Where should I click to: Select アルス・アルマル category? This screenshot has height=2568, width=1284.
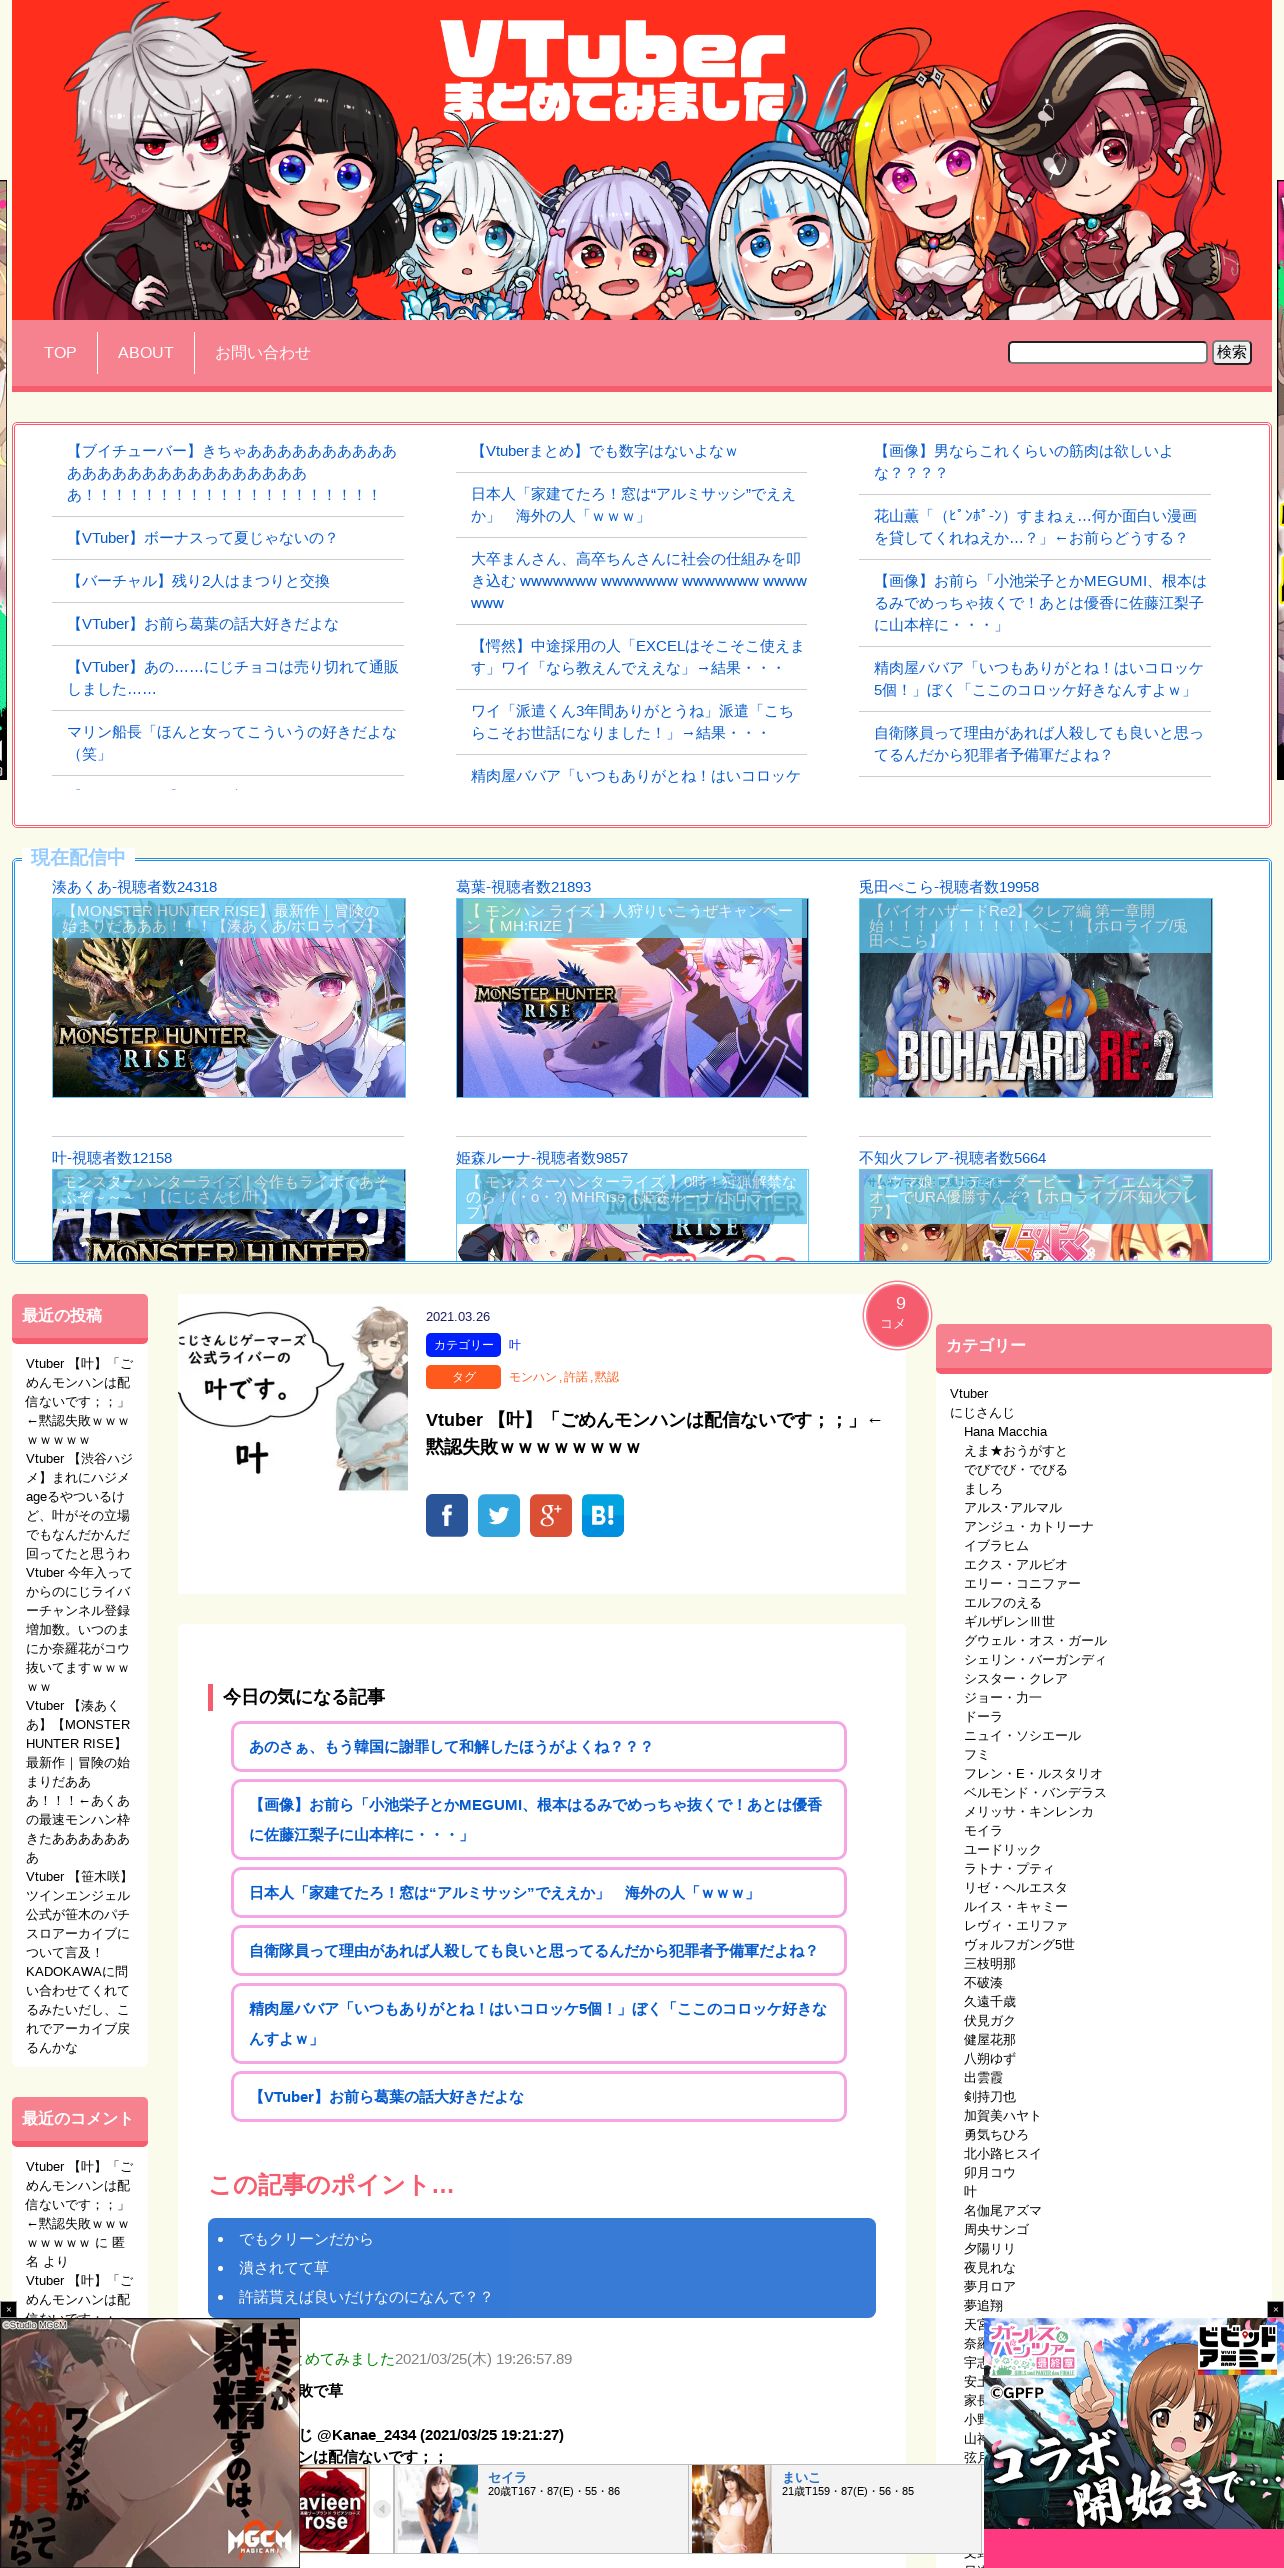pos(1013,1507)
